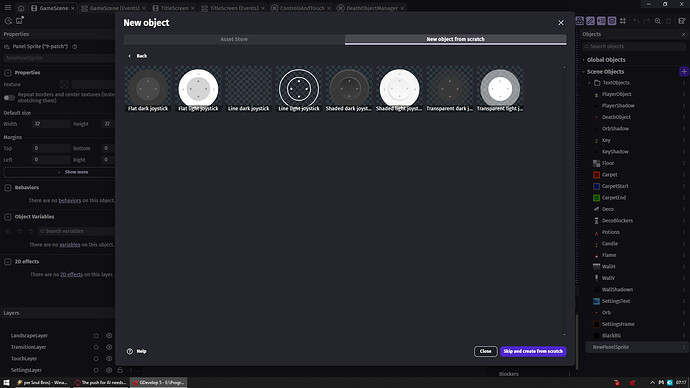The width and height of the screenshot is (690, 388).
Task: Close the Objects panel
Action: click(683, 34)
